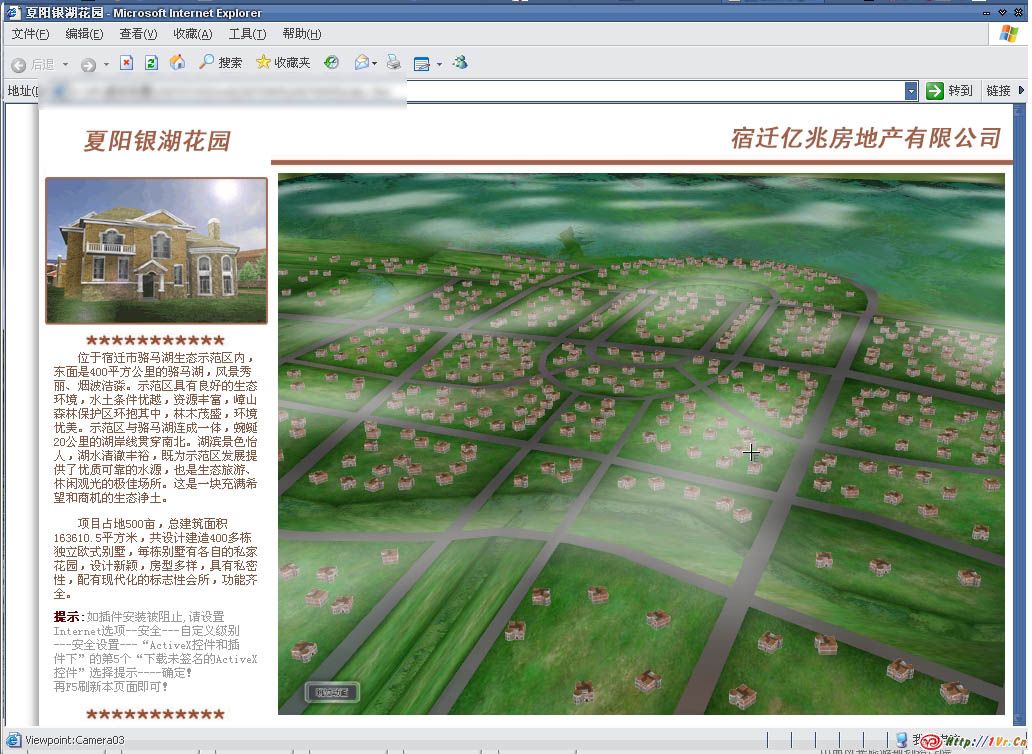Click the small button in 3D view corner
The image size is (1032, 754).
(x=331, y=691)
